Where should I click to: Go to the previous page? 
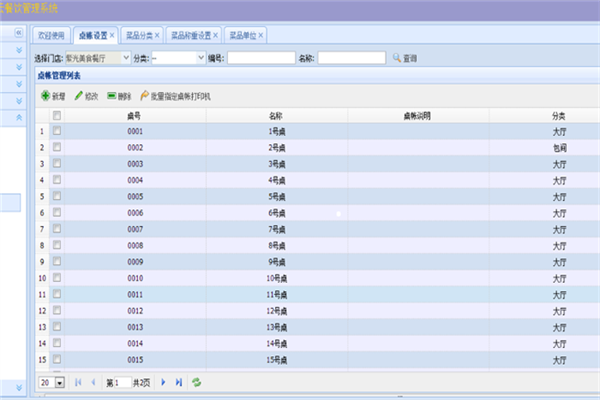(x=93, y=382)
